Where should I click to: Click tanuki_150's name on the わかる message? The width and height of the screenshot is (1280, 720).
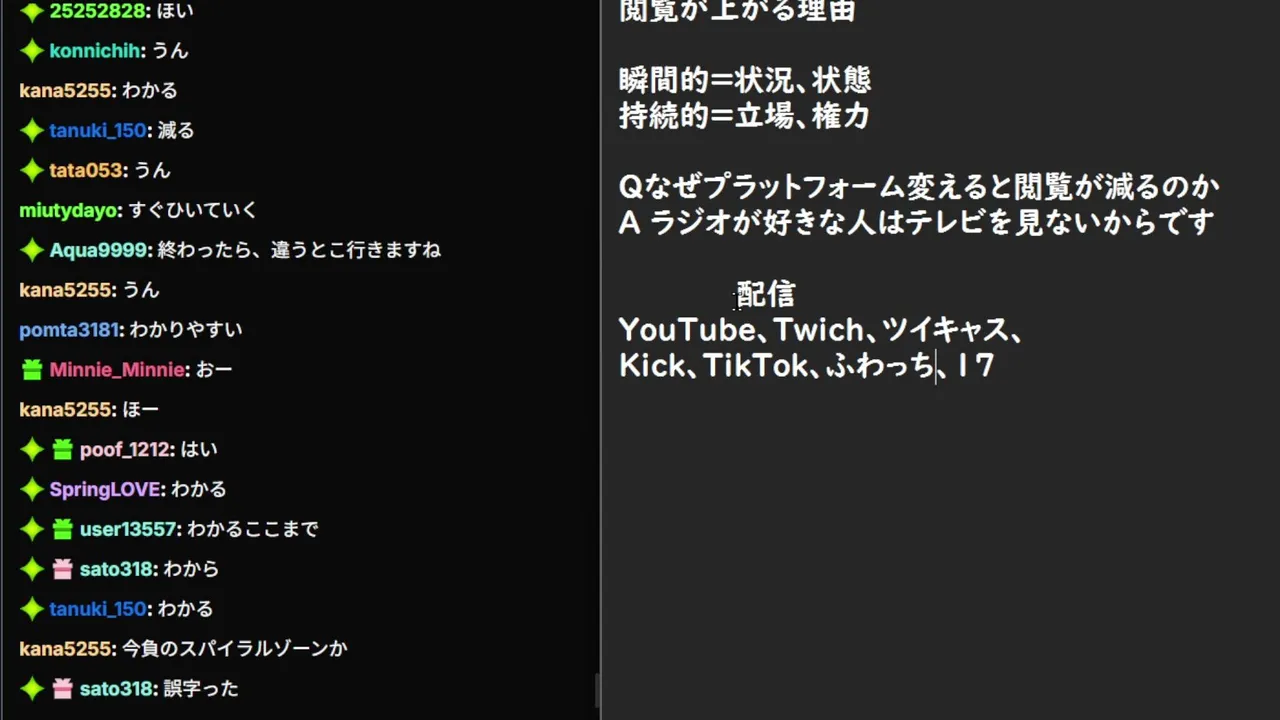click(x=98, y=609)
